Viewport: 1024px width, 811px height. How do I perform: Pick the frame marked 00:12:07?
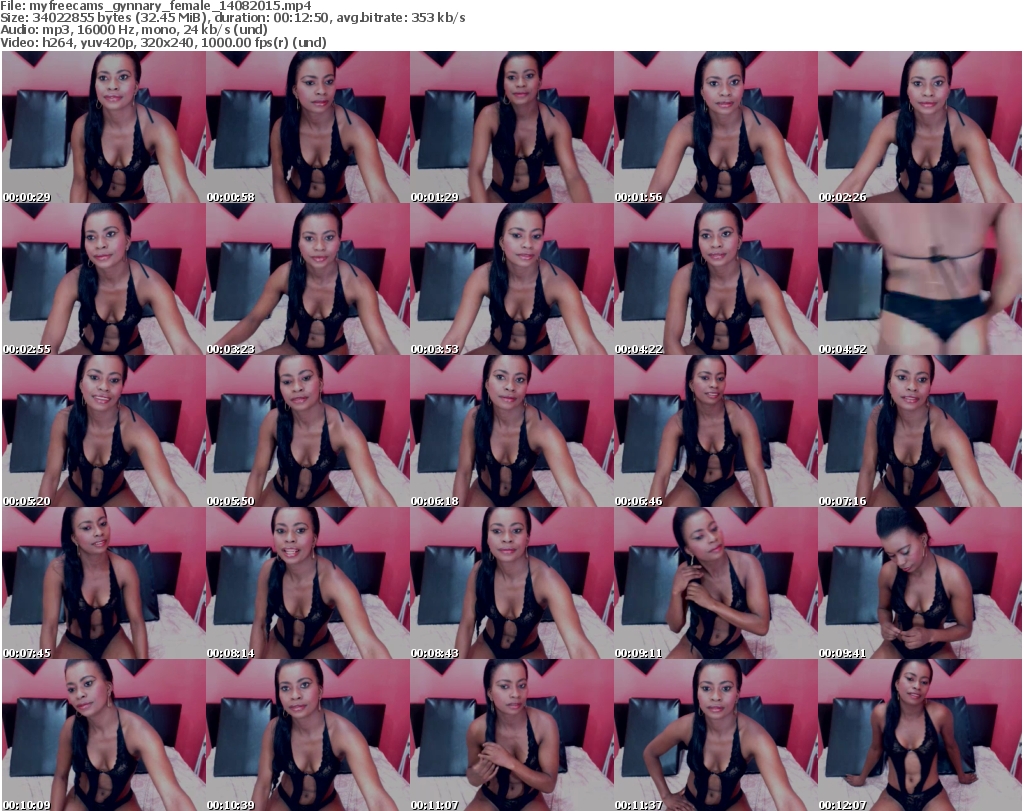(920, 735)
